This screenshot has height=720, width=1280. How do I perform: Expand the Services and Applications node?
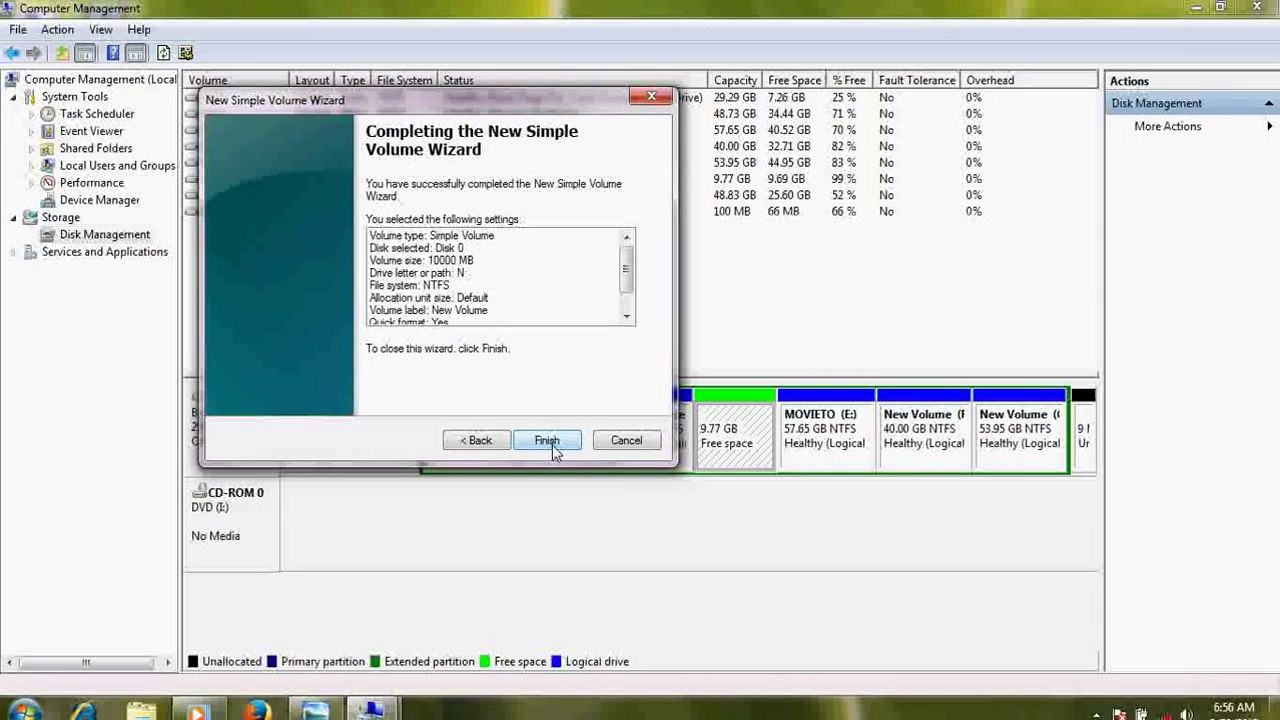click(13, 252)
